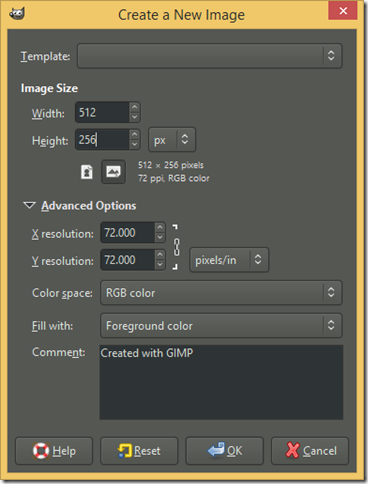Screen dimensions: 368x484
Task: Open the Template dropdown
Action: point(210,56)
